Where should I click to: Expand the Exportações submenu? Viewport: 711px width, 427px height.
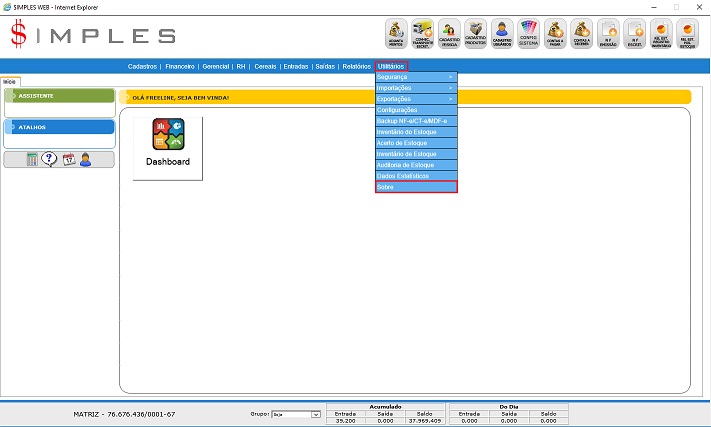point(416,99)
